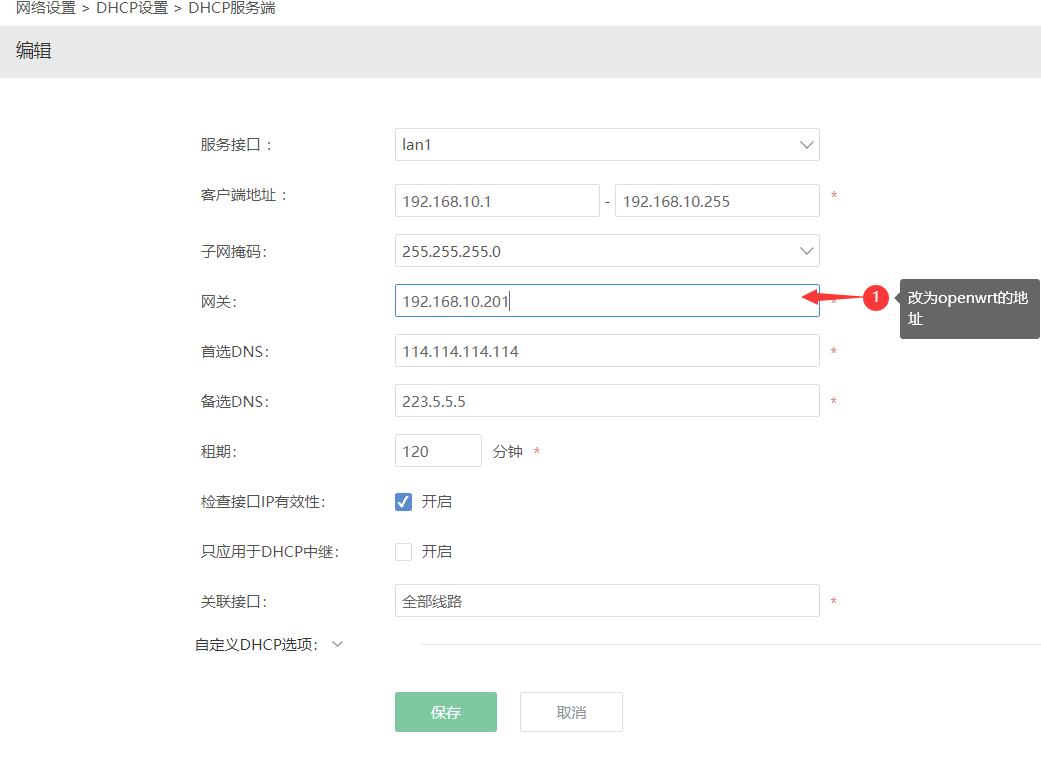The image size is (1041, 779).
Task: Click the 保存 button
Action: (x=445, y=711)
